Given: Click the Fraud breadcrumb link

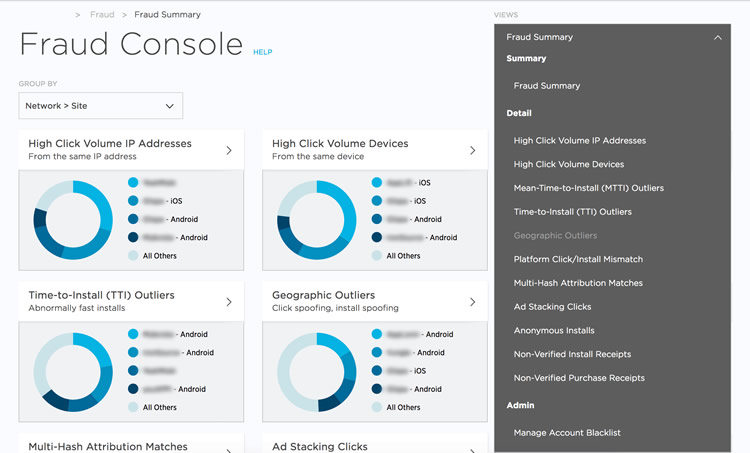Looking at the screenshot, I should (x=102, y=15).
